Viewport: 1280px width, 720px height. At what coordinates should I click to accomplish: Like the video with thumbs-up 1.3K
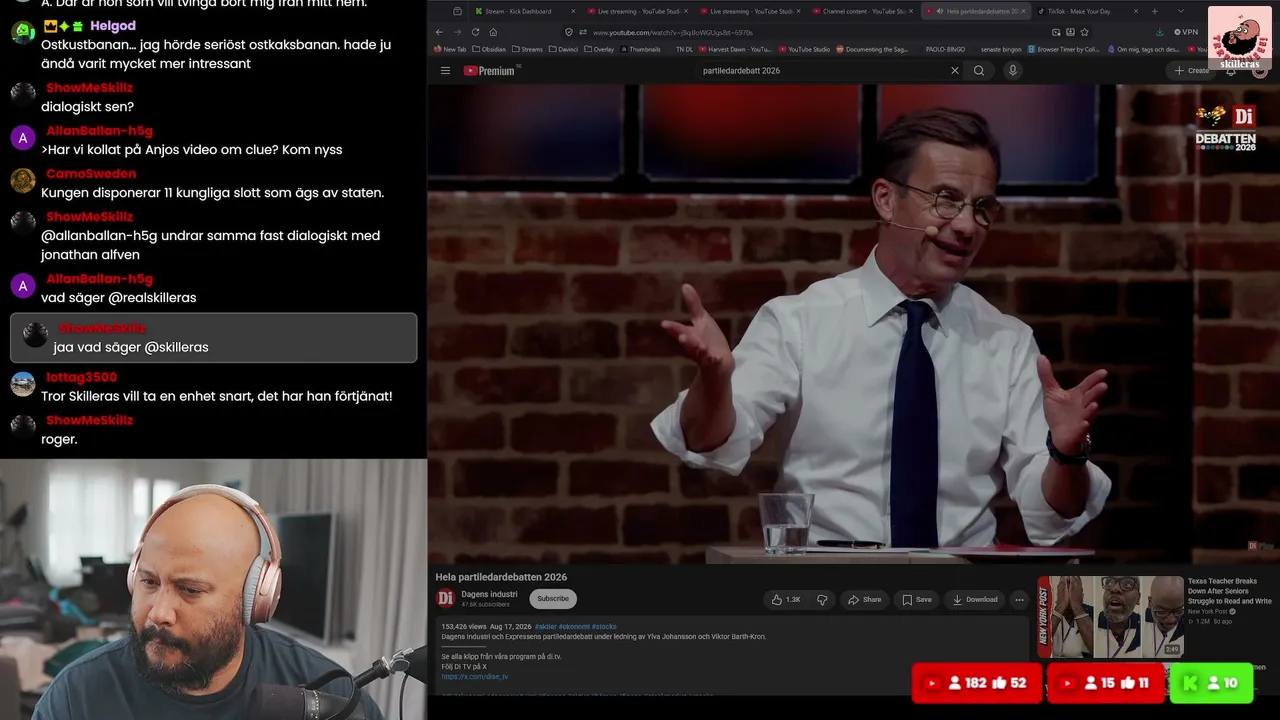pyautogui.click(x=785, y=600)
